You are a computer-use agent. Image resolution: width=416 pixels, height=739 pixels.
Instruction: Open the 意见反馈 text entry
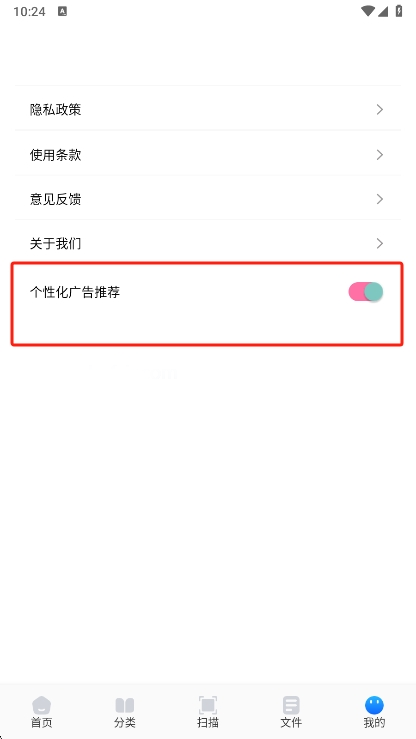pos(56,199)
